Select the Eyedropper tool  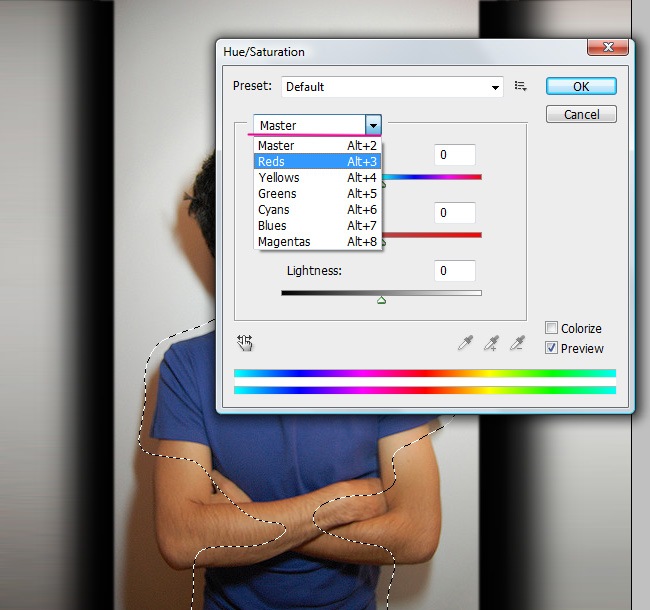coord(465,343)
